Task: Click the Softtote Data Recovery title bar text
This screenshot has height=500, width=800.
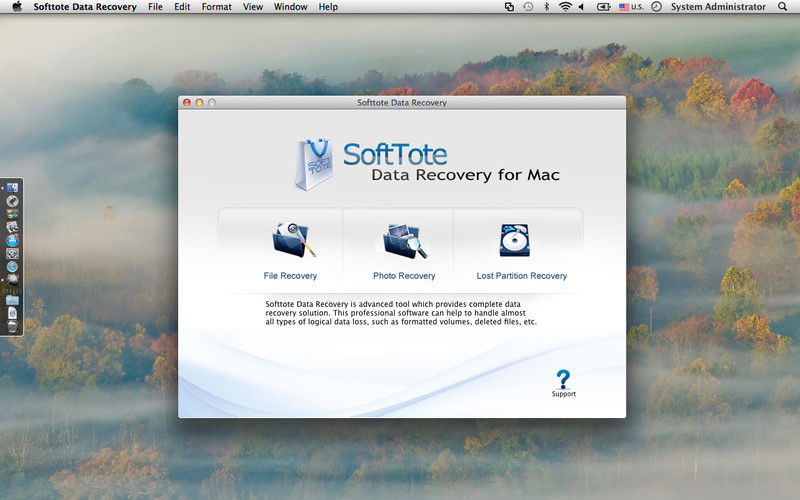Action: tap(402, 103)
